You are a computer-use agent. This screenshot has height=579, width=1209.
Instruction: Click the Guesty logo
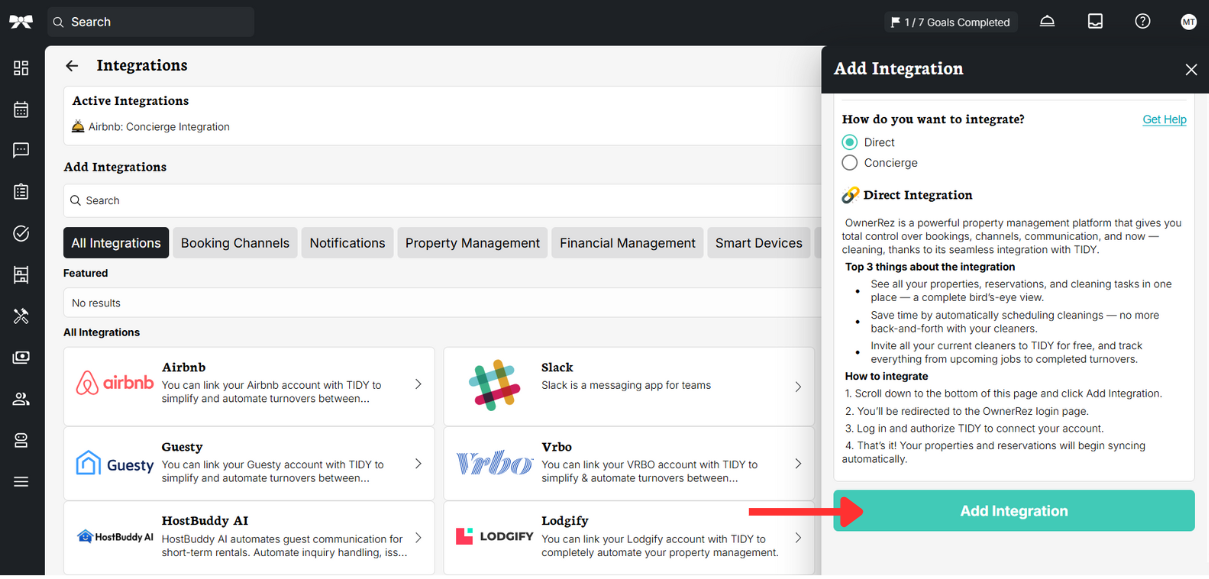pos(115,464)
